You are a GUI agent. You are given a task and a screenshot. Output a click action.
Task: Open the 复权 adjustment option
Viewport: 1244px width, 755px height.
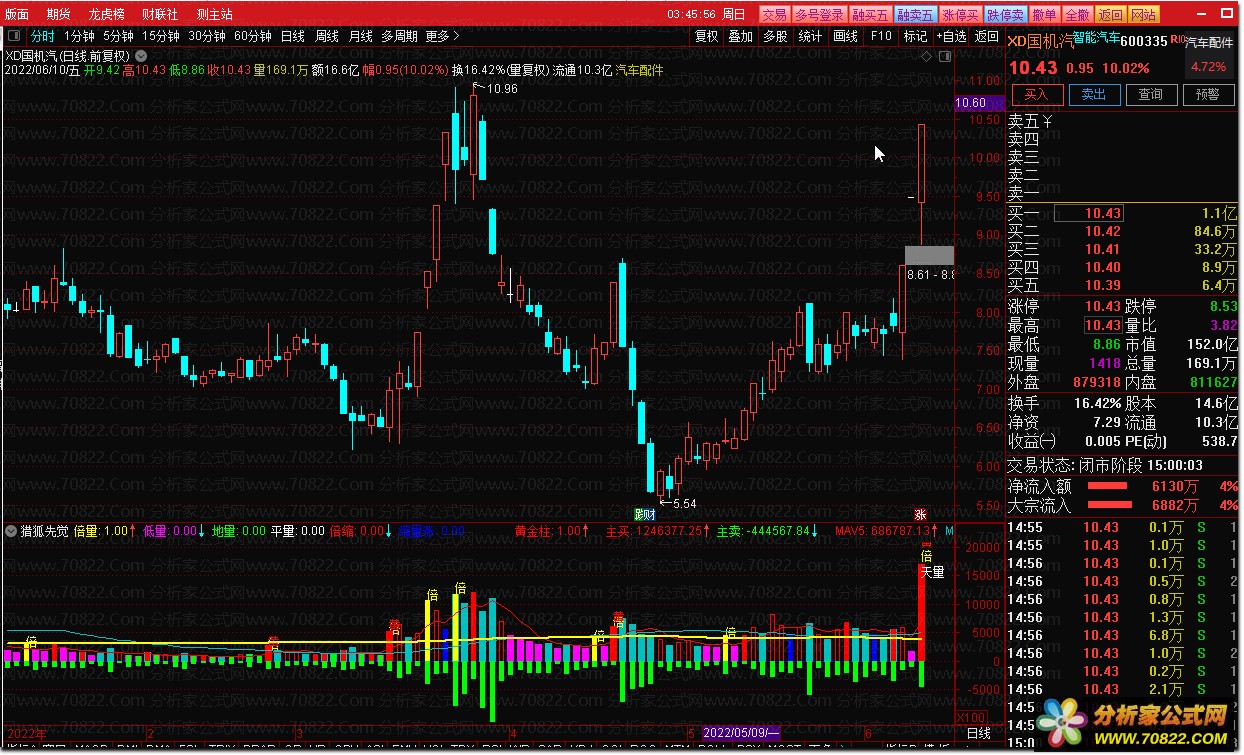(x=706, y=36)
